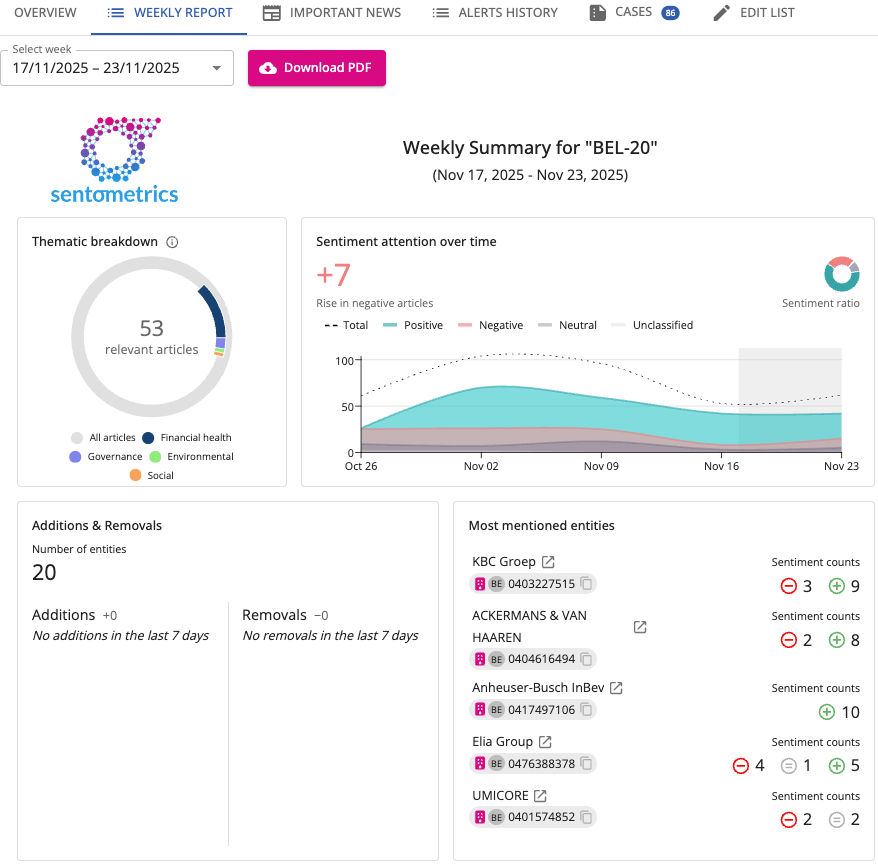Switch to the Important News tab

pyautogui.click(x=332, y=13)
